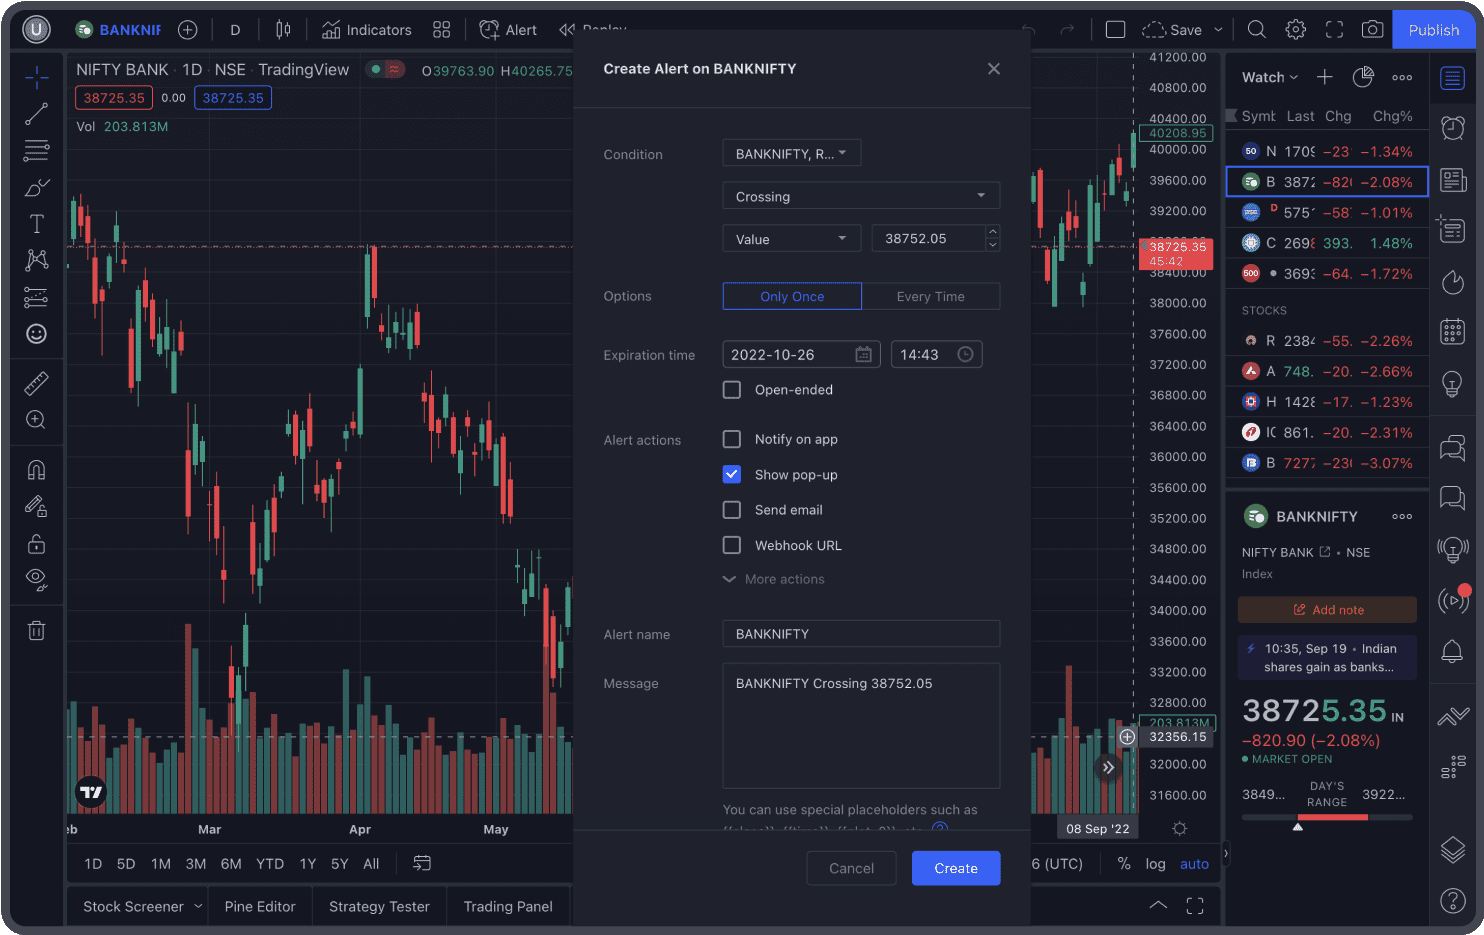Check the Open-ended checkbox
This screenshot has height=935, width=1484.
(732, 390)
